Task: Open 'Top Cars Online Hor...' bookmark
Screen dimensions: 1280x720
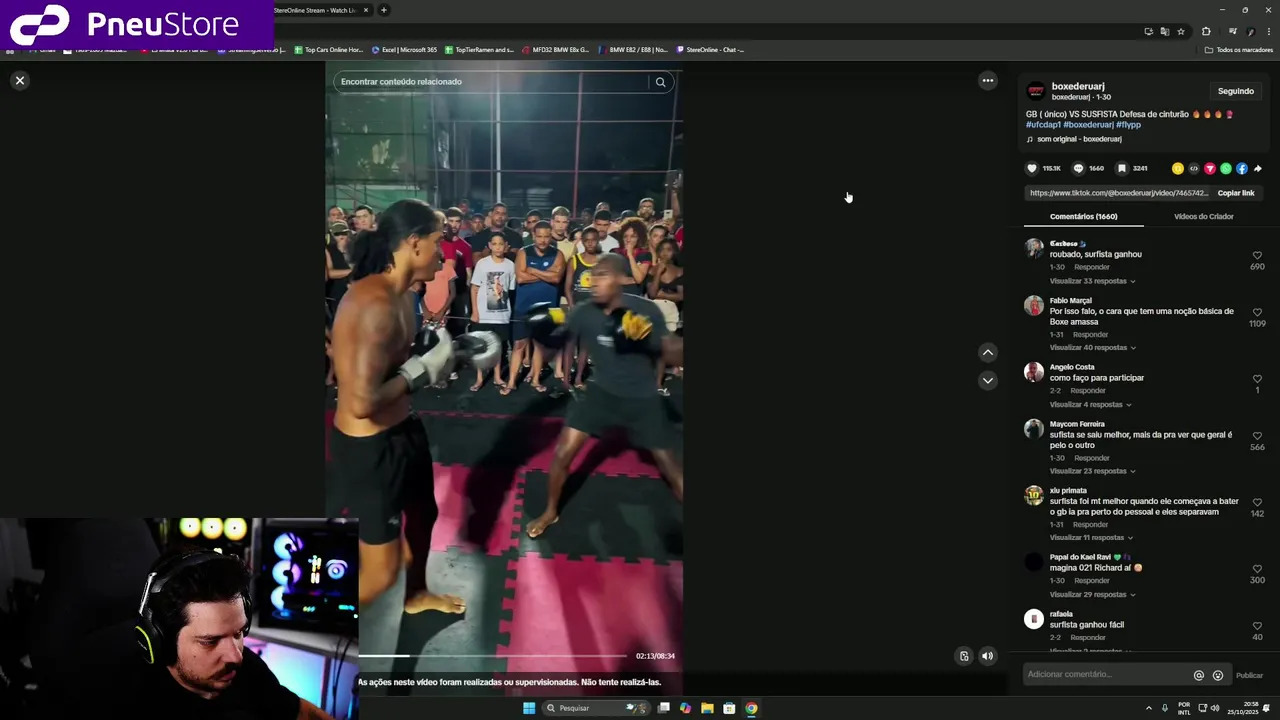Action: pyautogui.click(x=328, y=49)
